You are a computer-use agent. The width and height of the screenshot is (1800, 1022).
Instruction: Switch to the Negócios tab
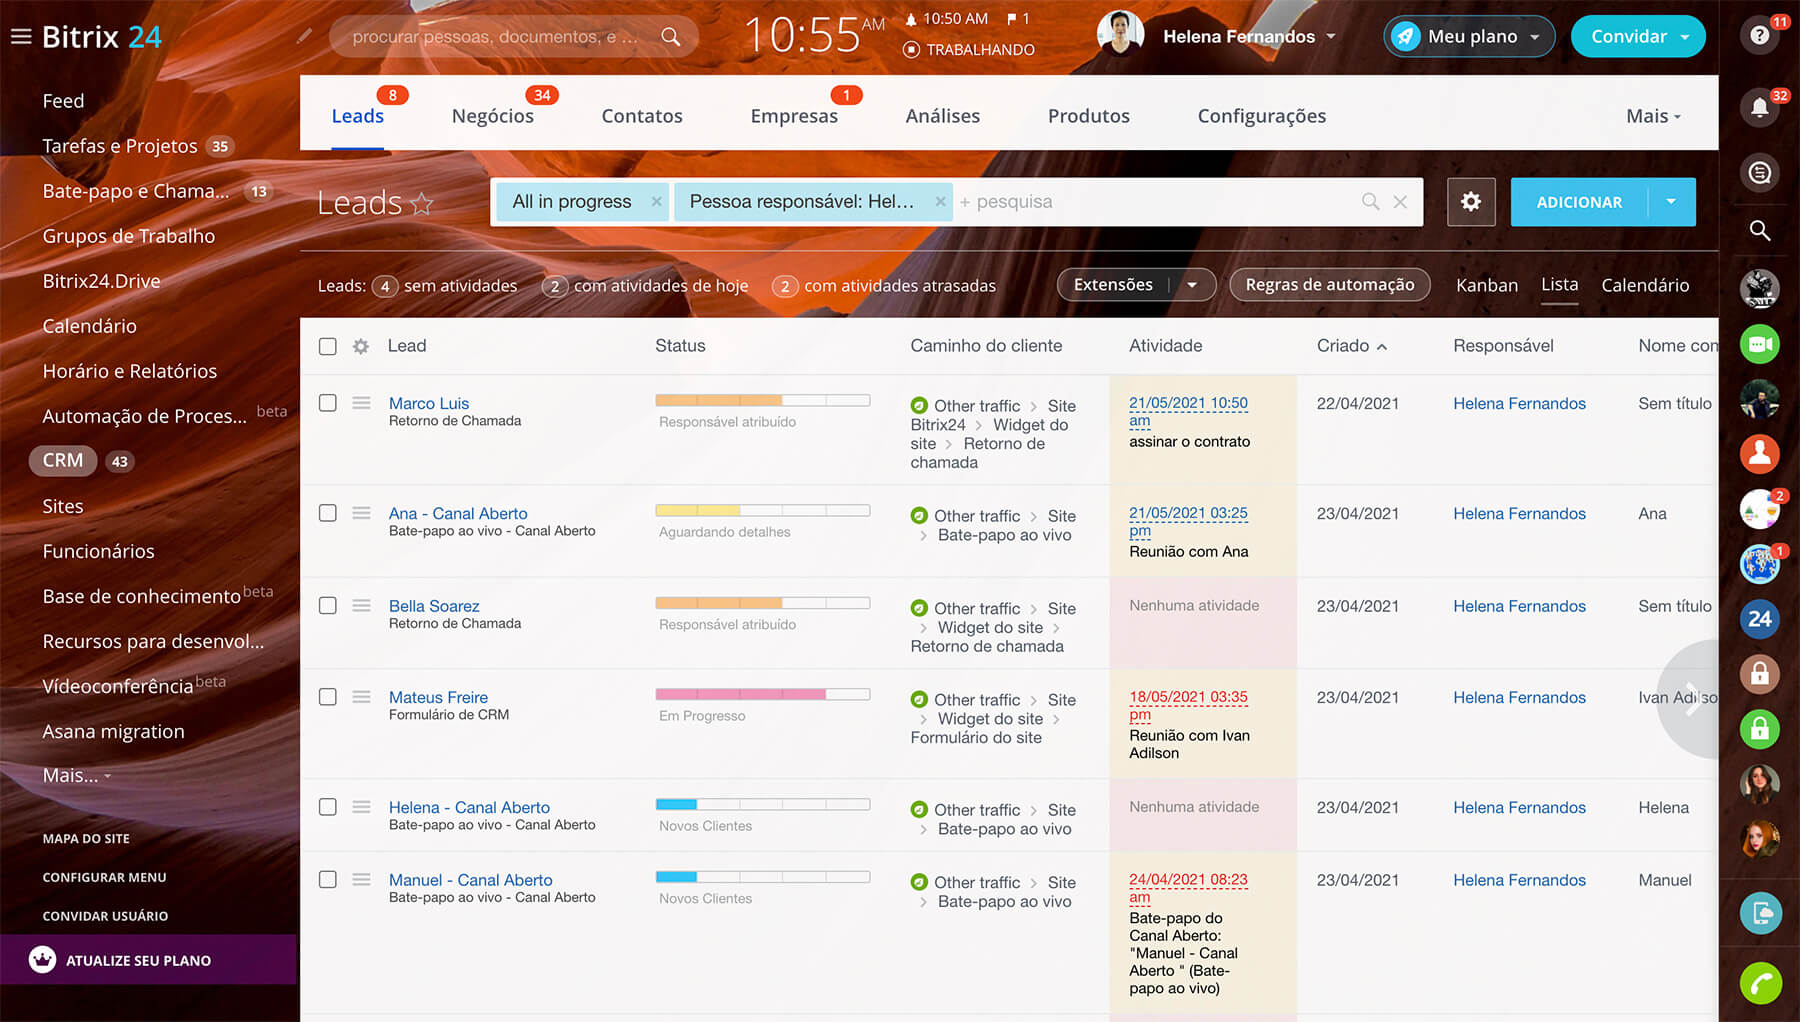pos(492,116)
